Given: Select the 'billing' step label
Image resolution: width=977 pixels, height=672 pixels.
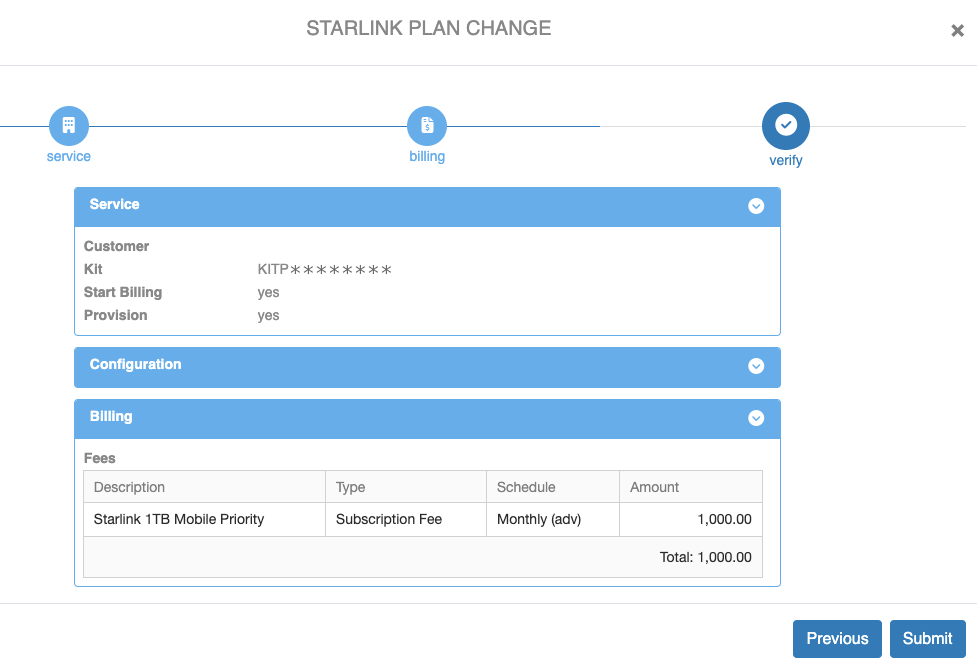Looking at the screenshot, I should coord(427,157).
